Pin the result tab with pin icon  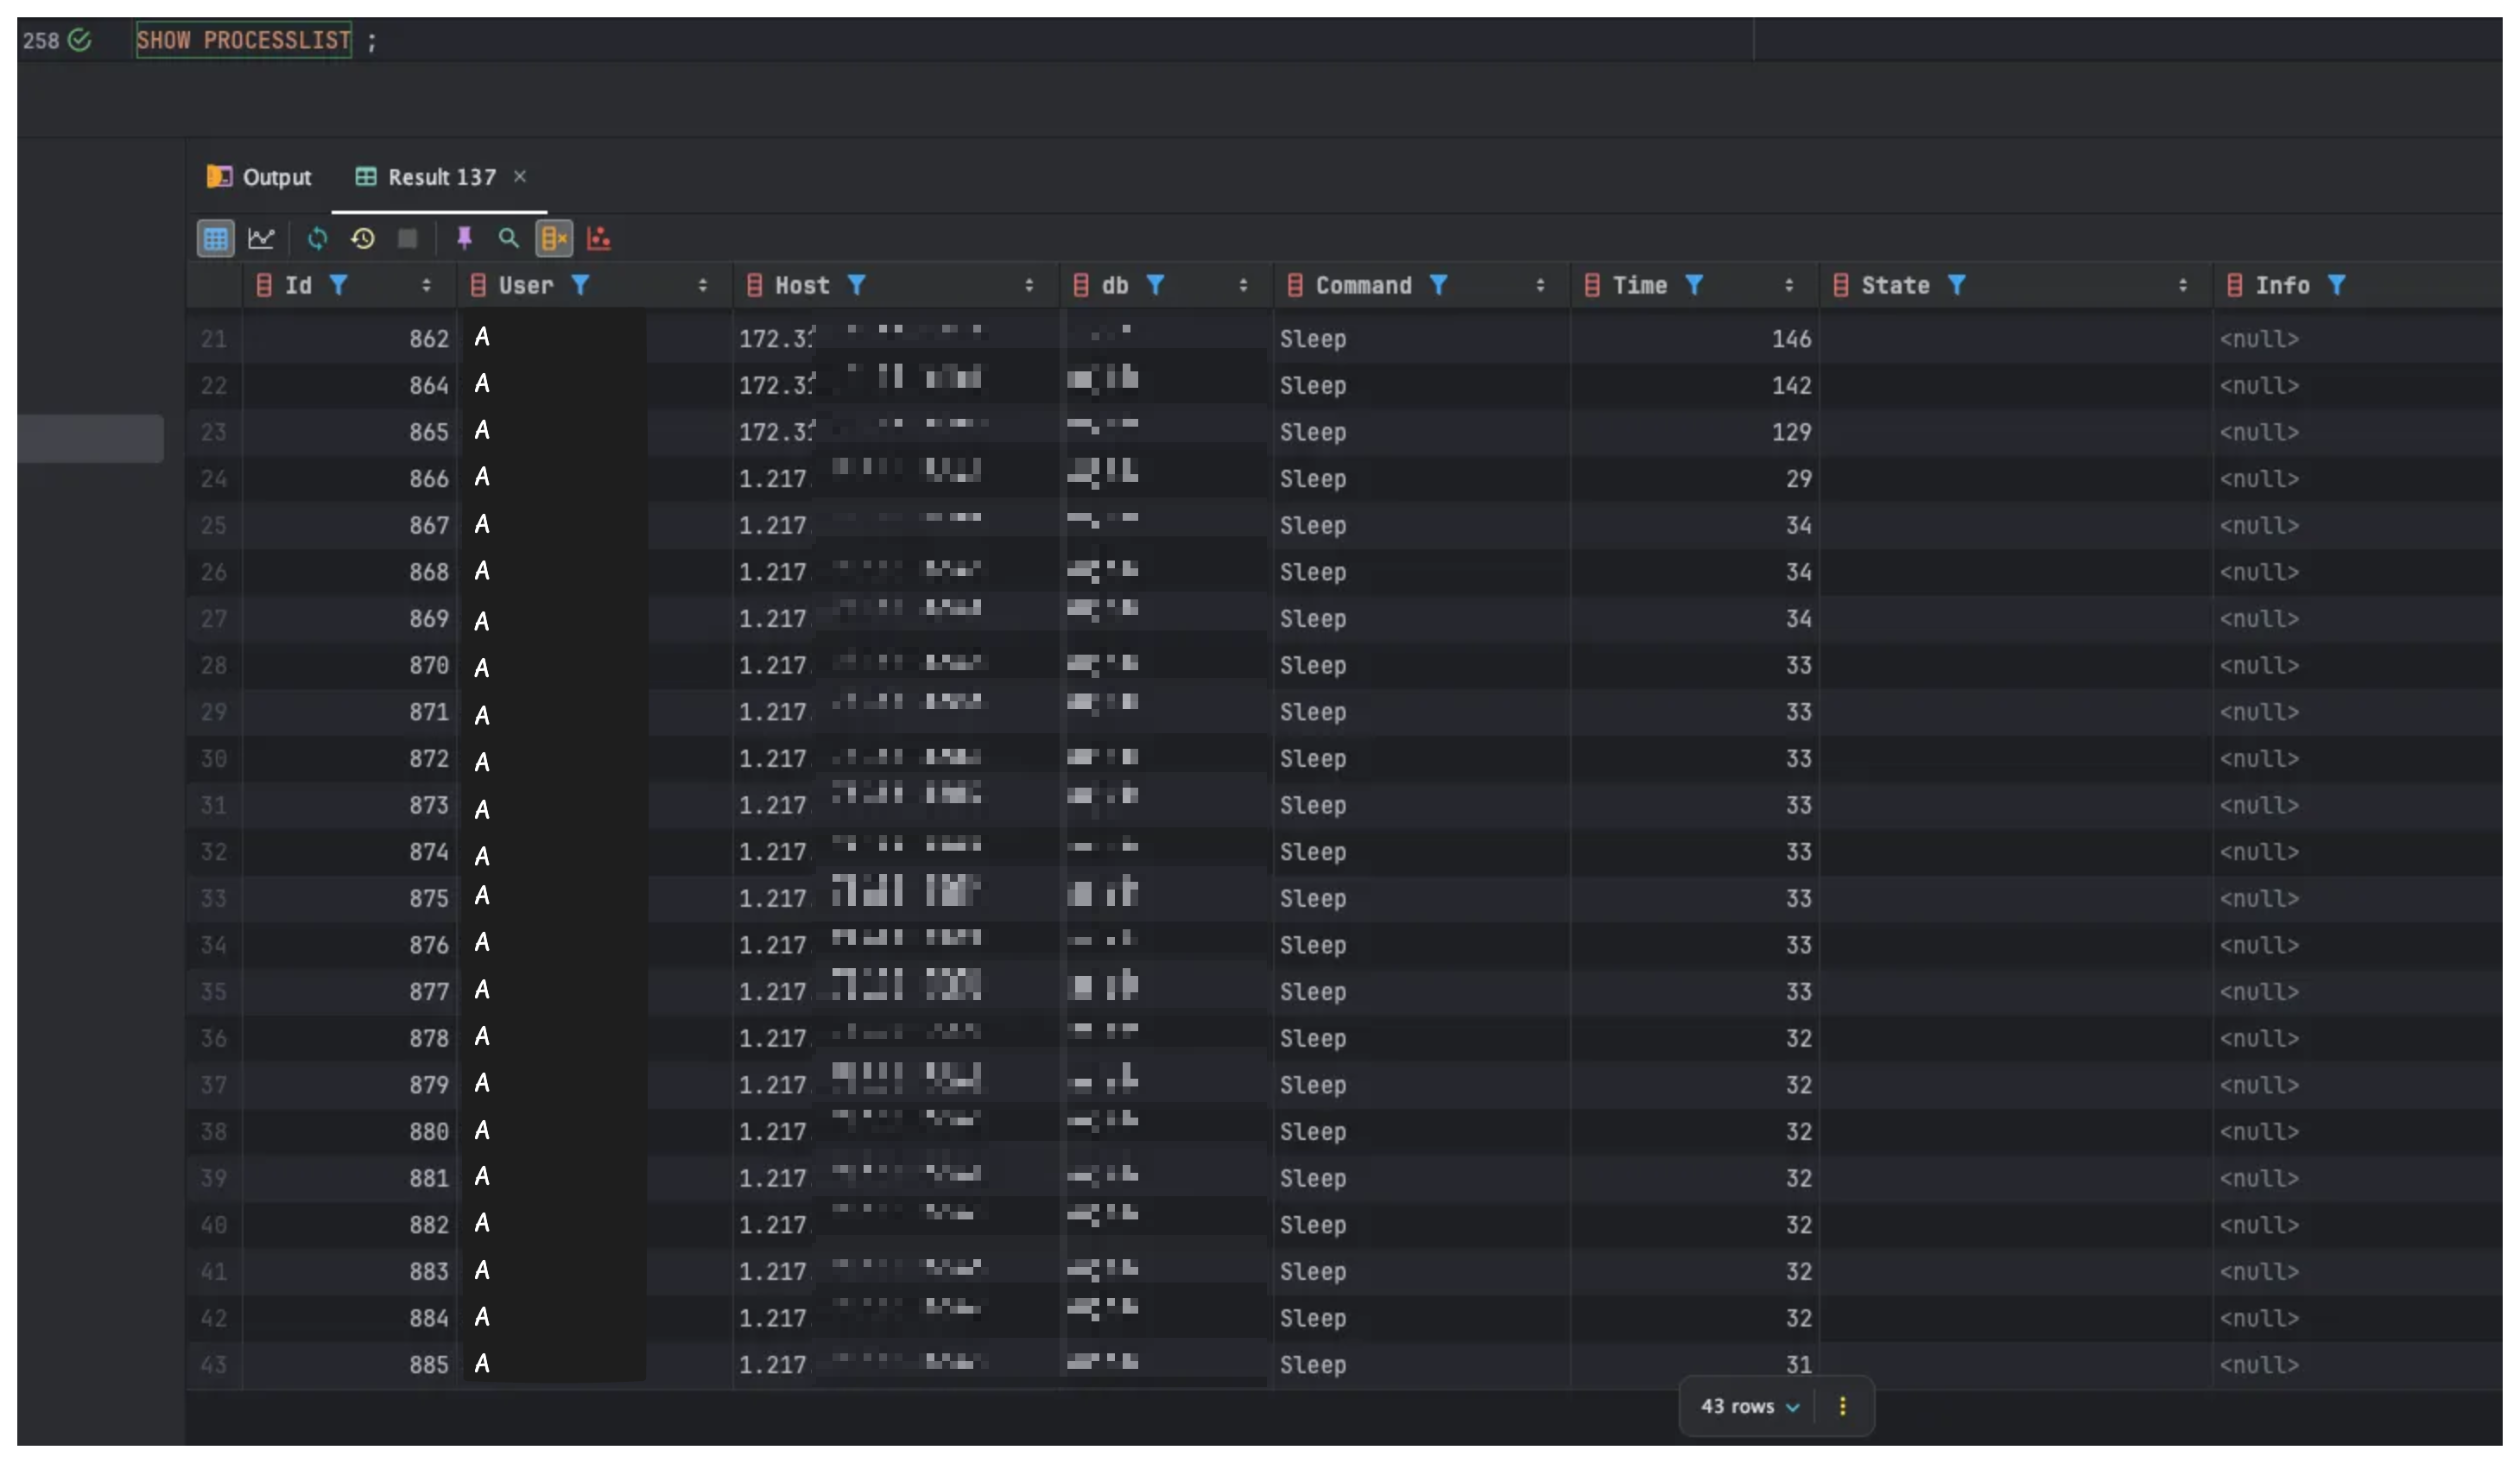coord(464,238)
